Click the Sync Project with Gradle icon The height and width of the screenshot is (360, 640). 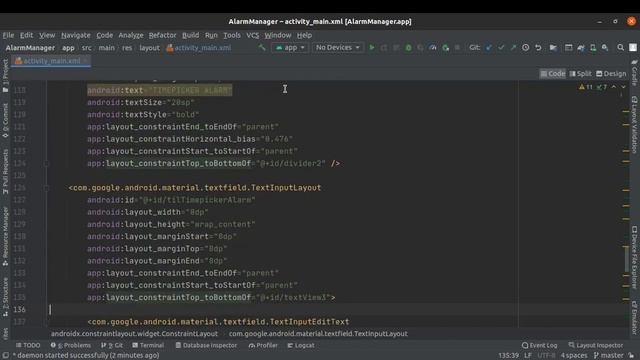(580, 48)
